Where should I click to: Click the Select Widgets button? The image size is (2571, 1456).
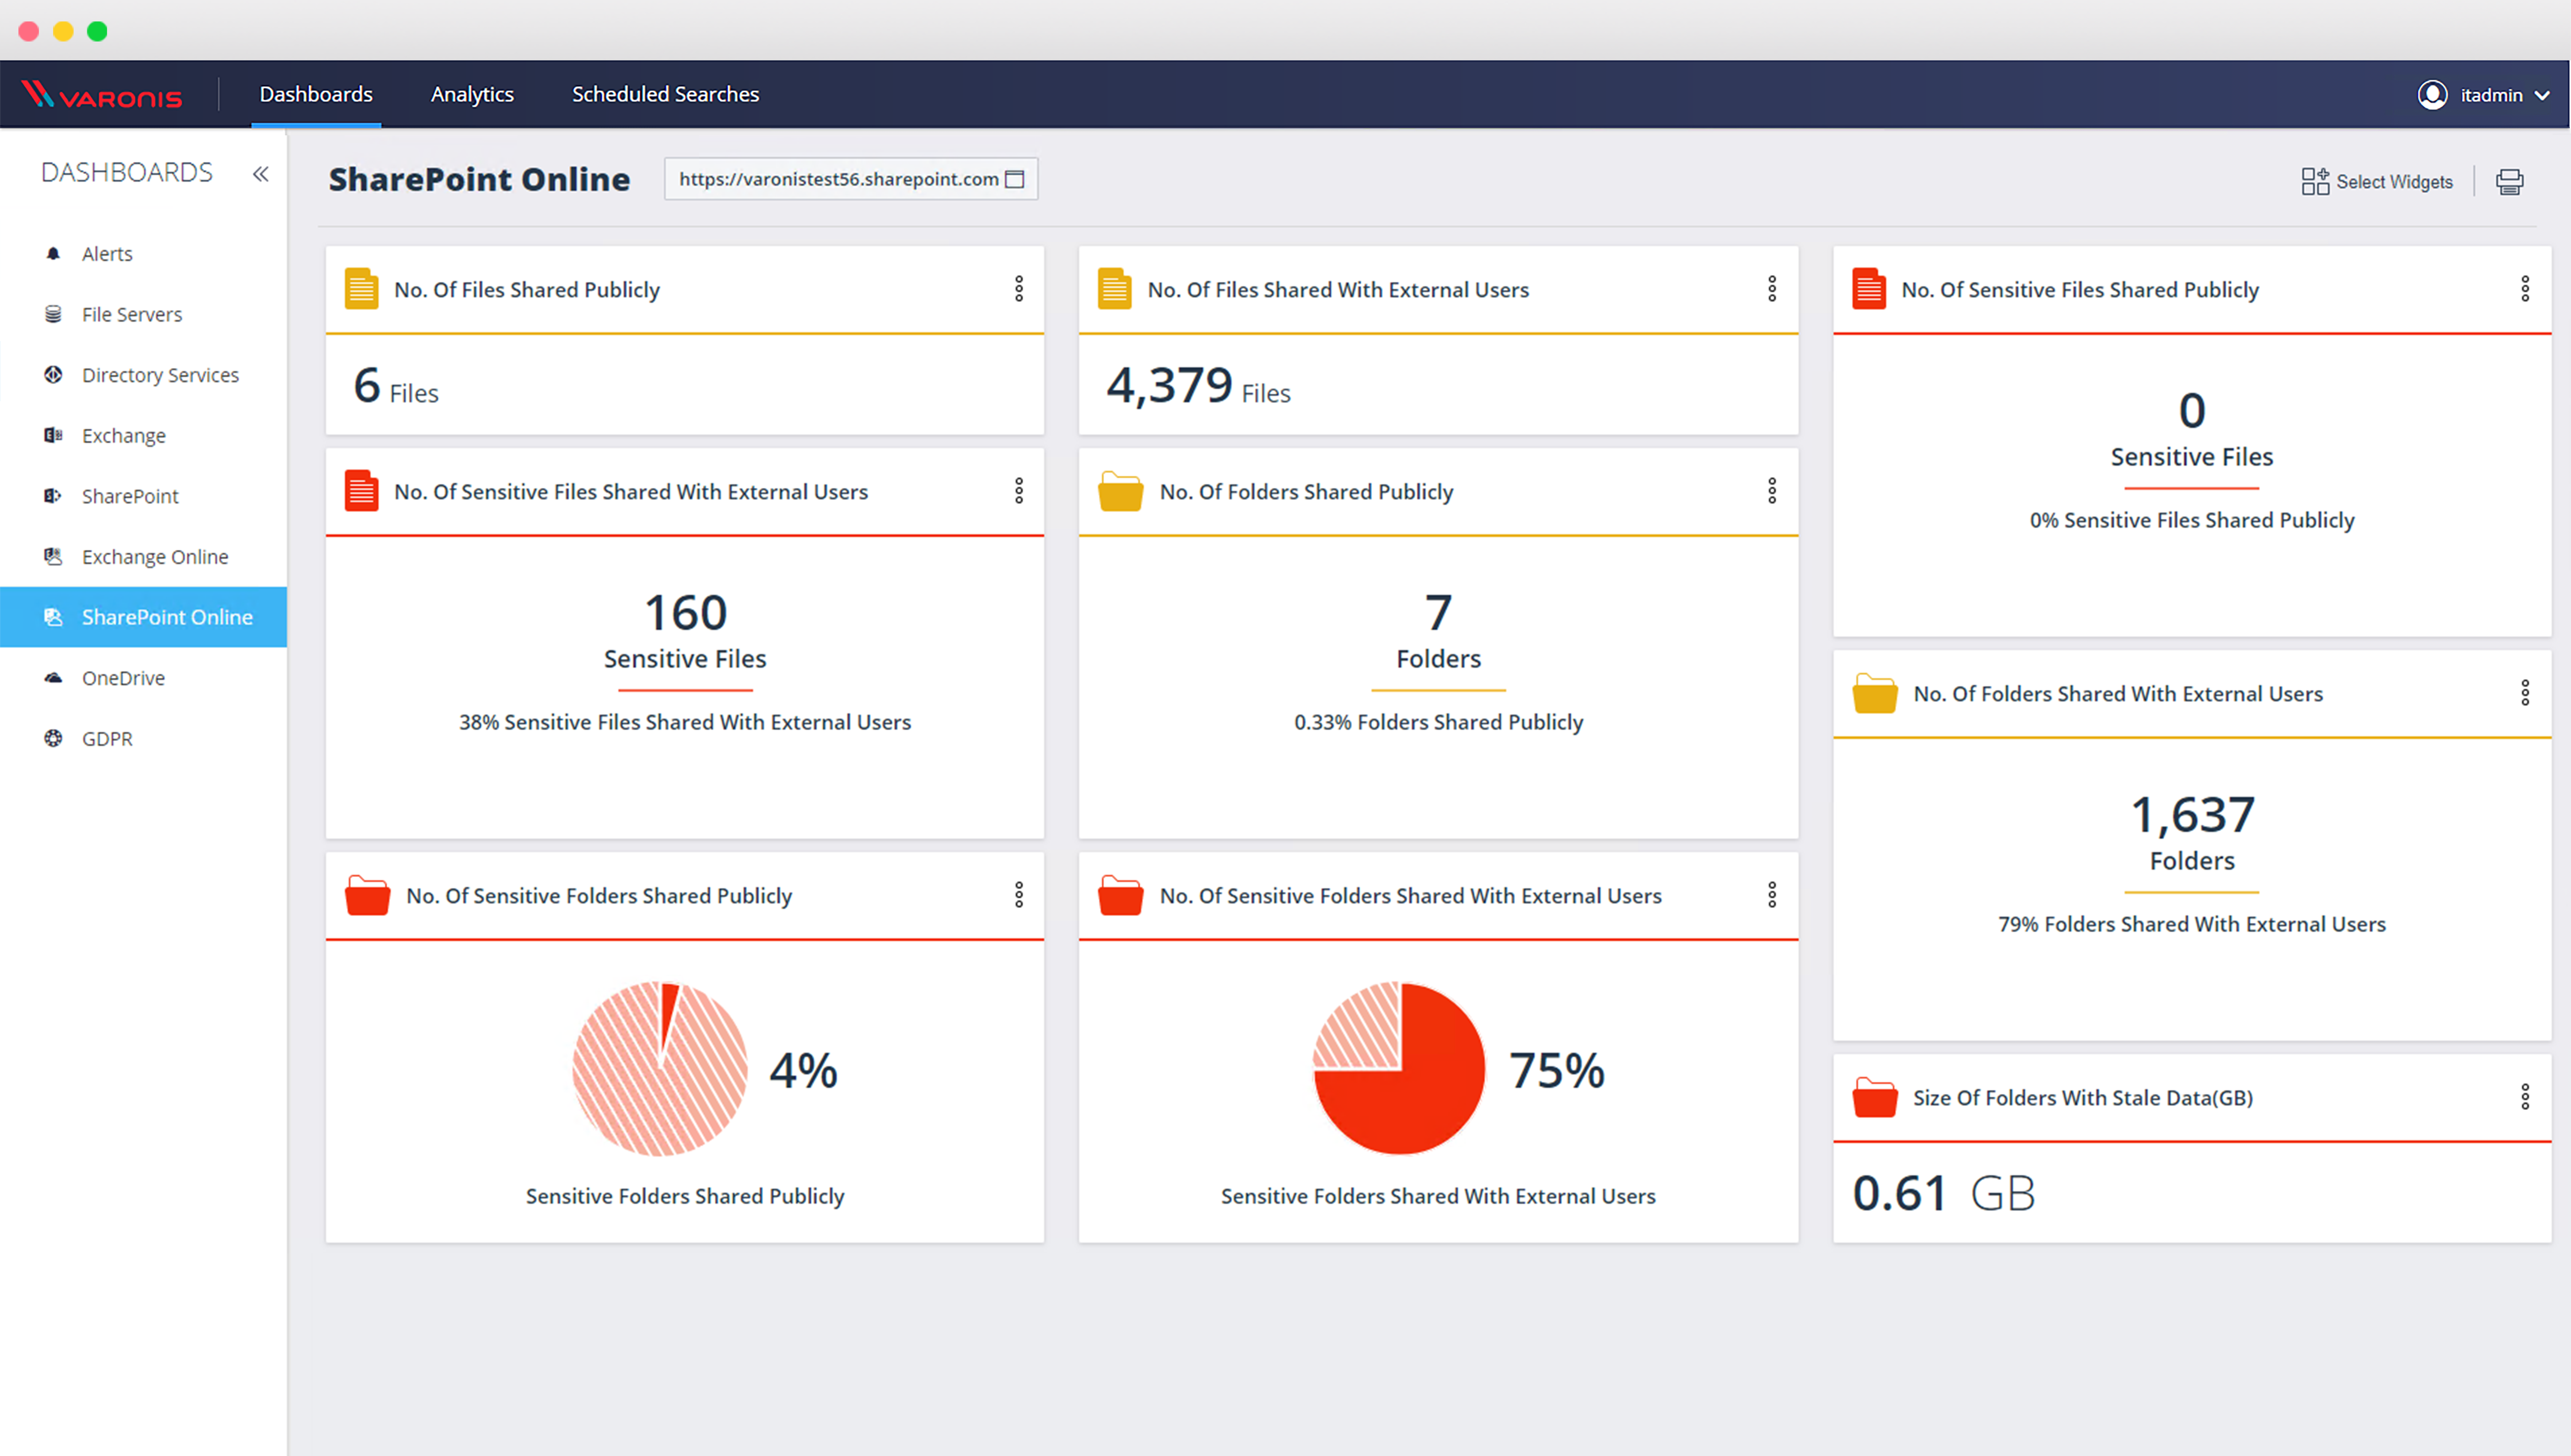coord(2377,182)
